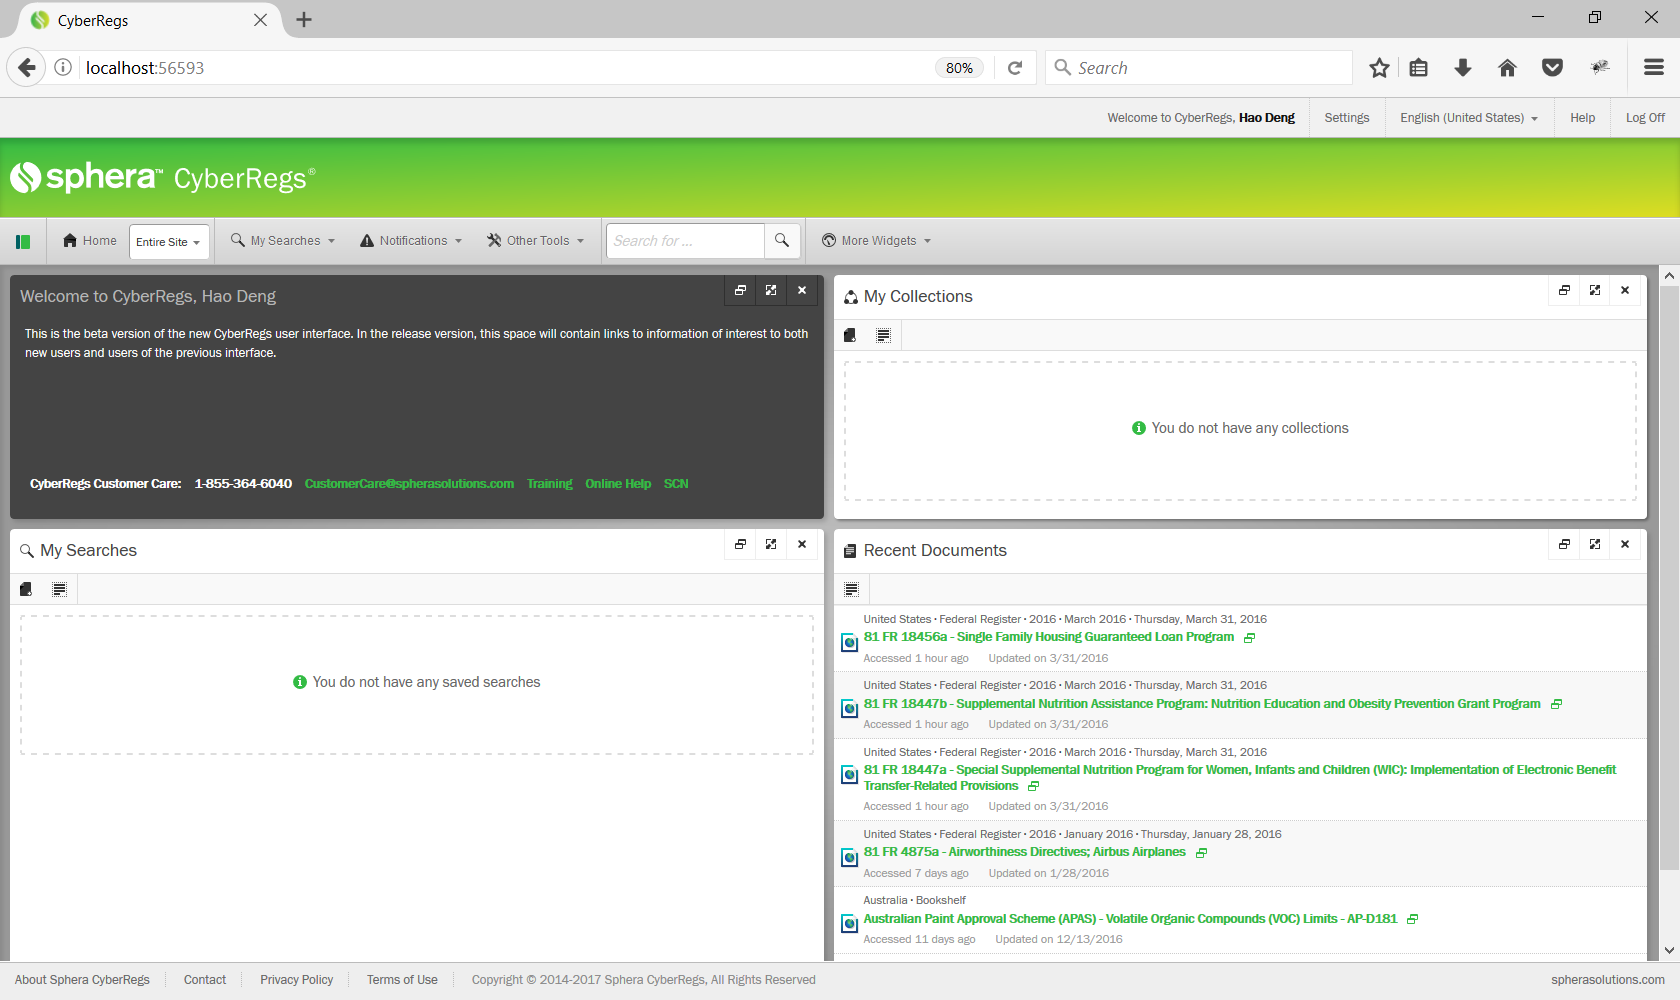Click the CustomerCare email link

[x=409, y=484]
